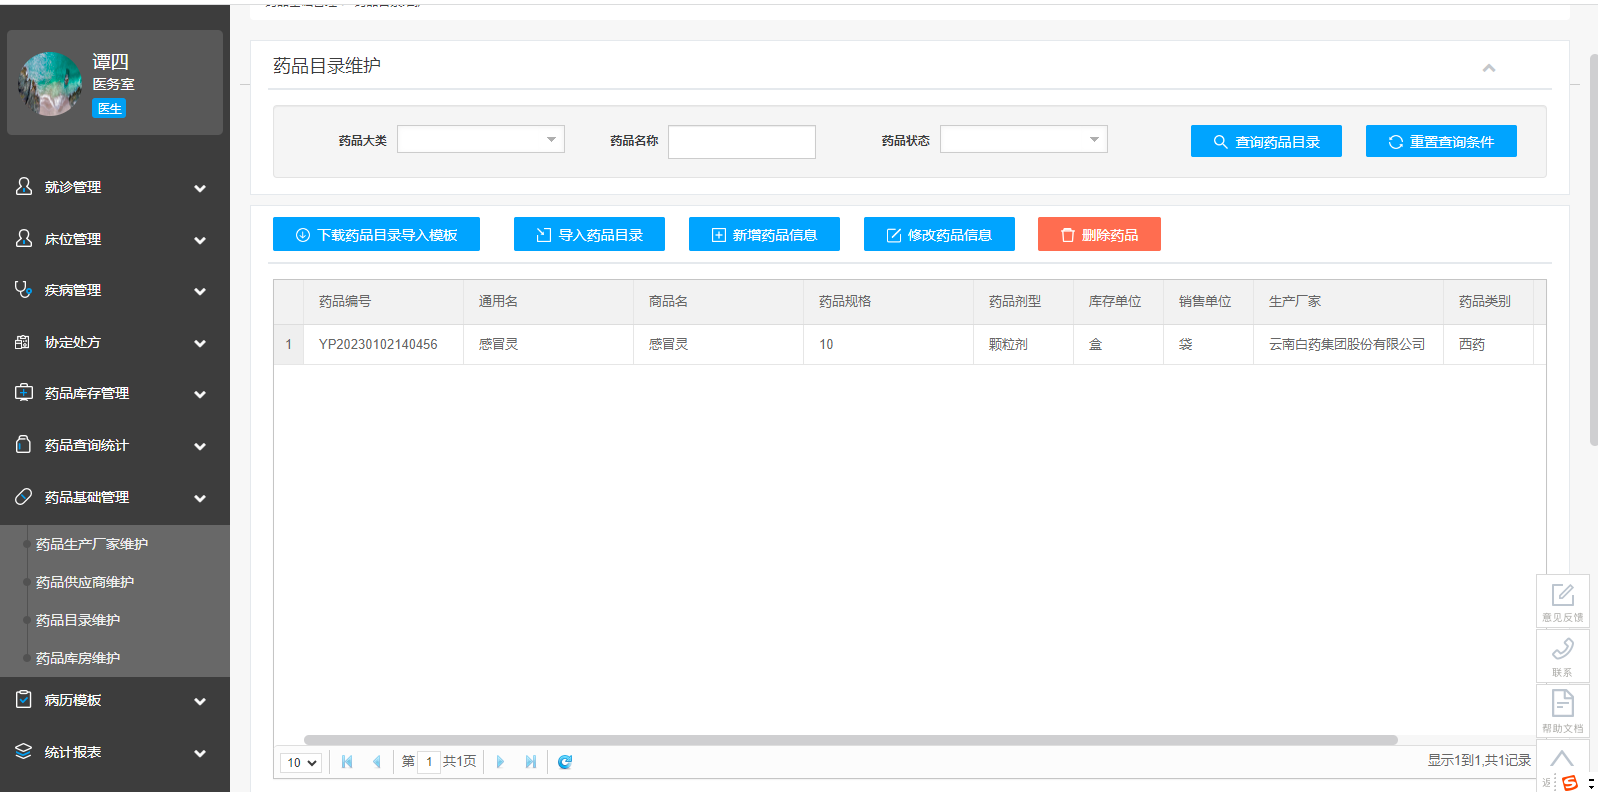
Task: Click 下载药品目录导入模板 button
Action: [x=376, y=234]
